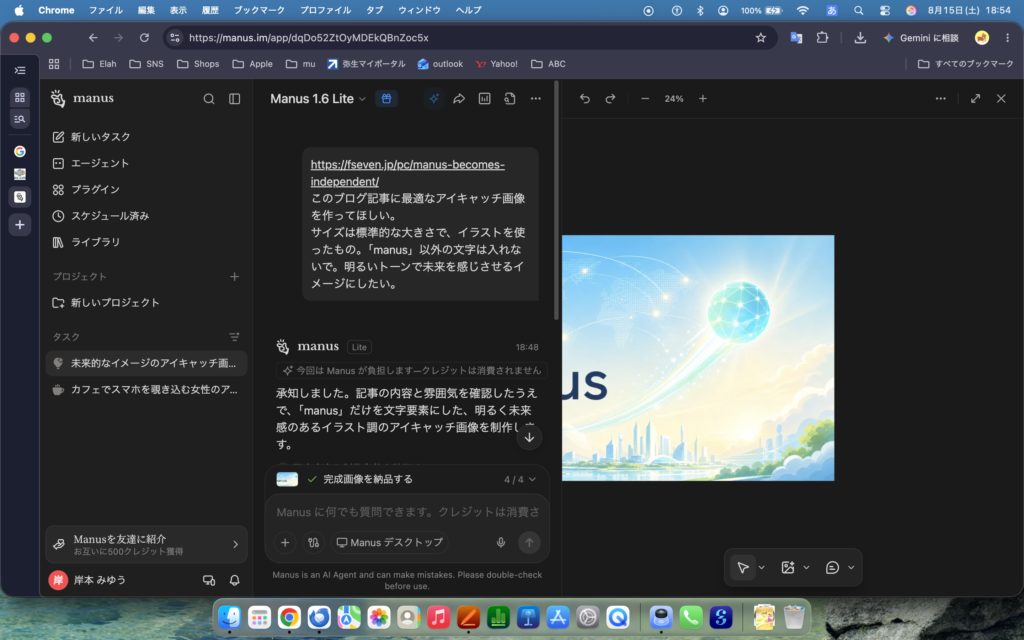
Task: Expand the 4/4 task progress steps
Action: pyautogui.click(x=520, y=479)
